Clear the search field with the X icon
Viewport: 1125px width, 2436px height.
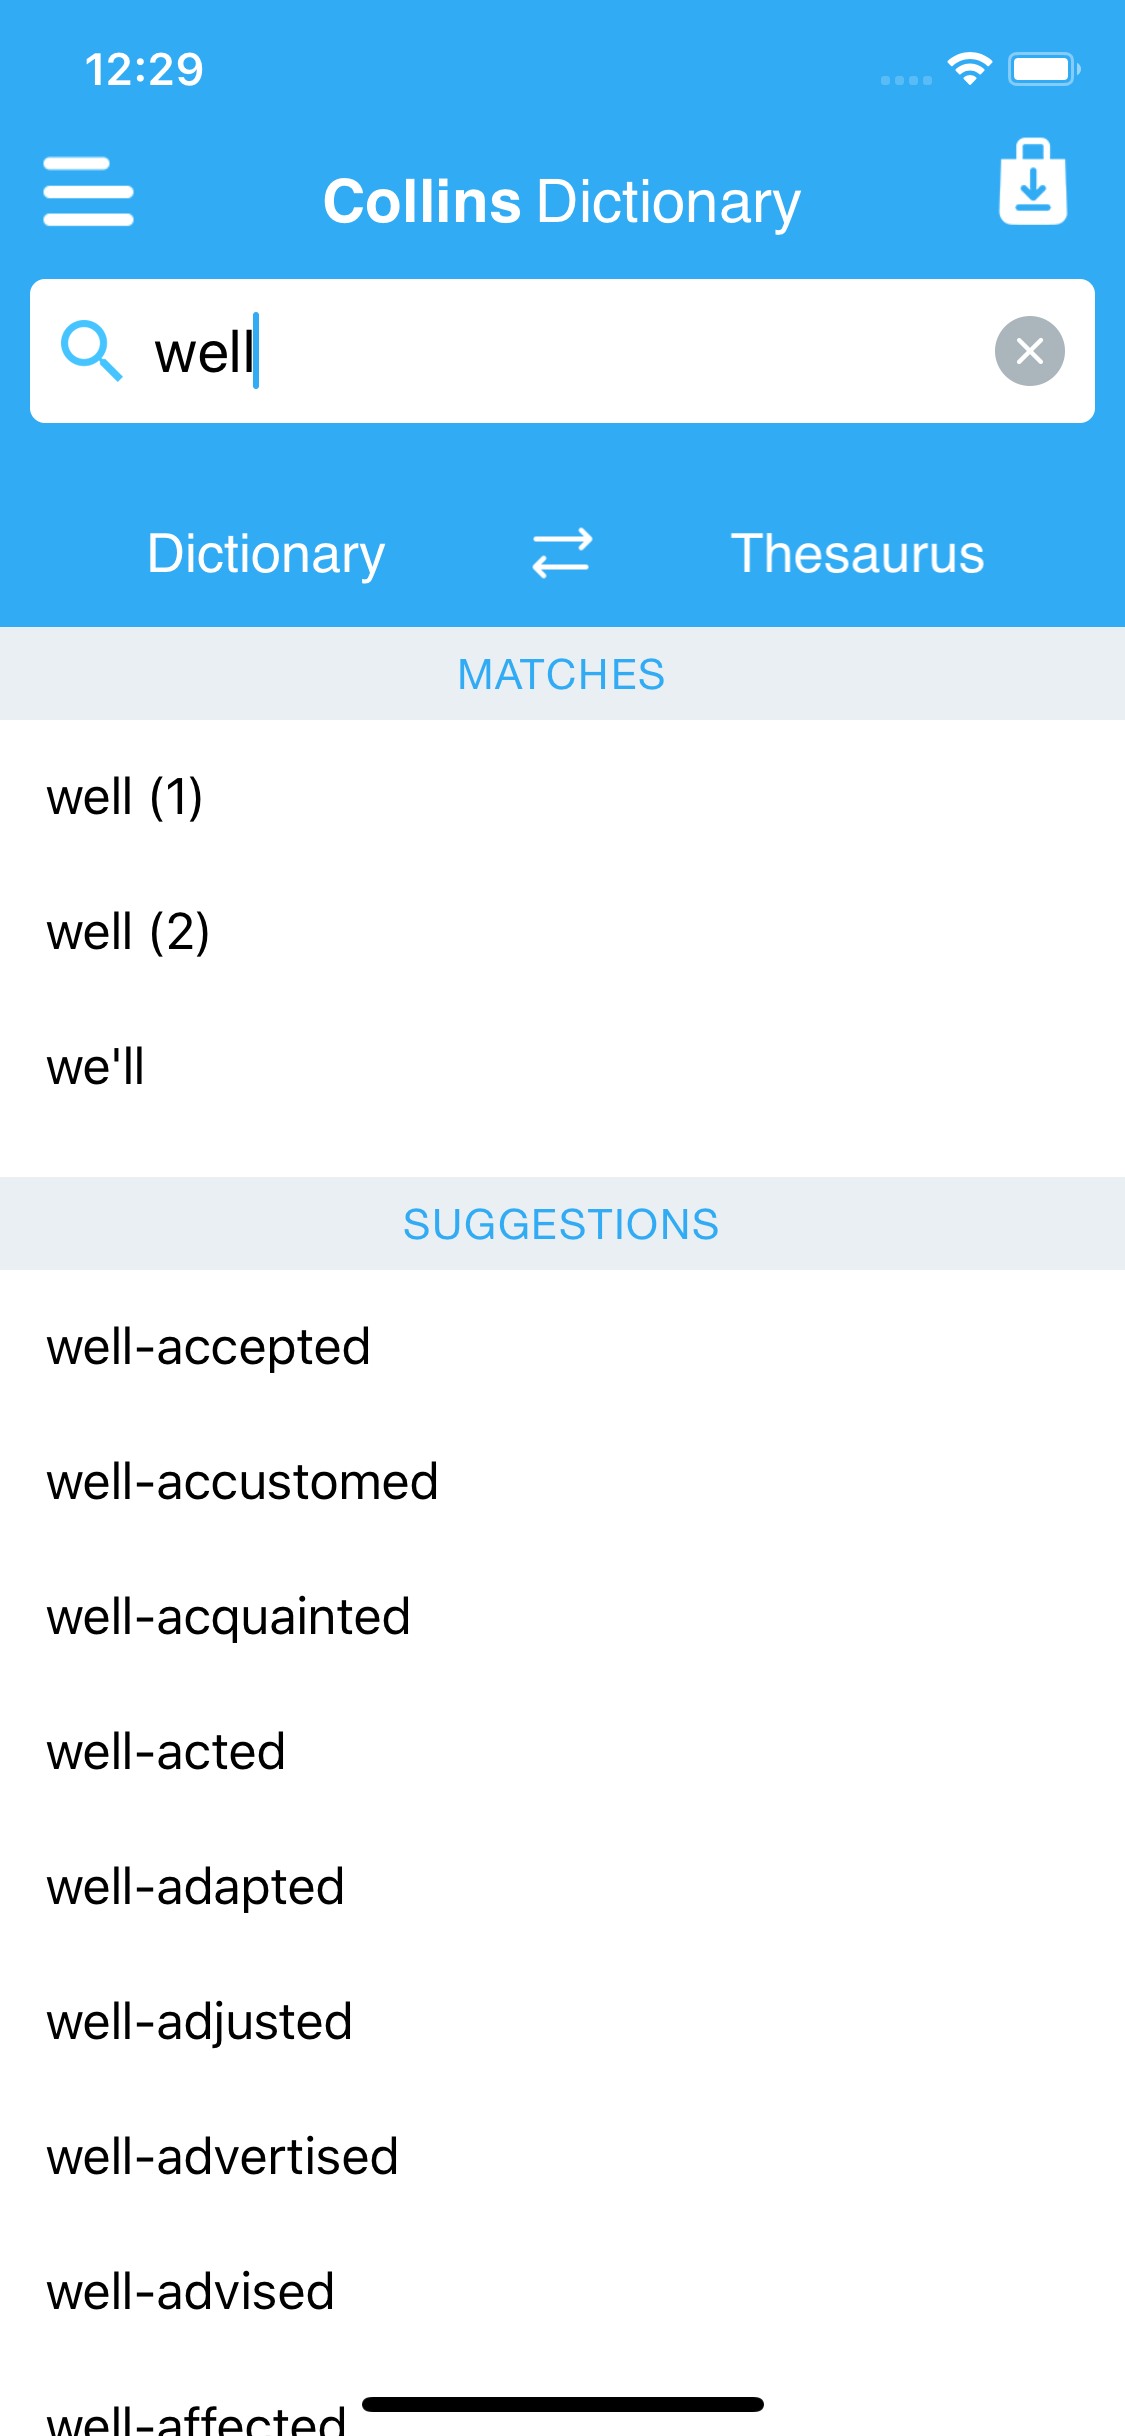click(1029, 351)
